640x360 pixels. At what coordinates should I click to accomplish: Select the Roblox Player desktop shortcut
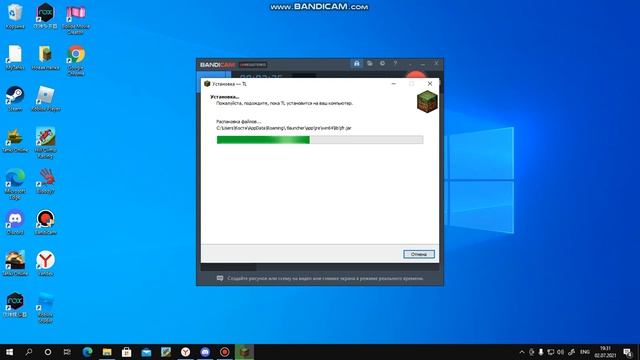tap(45, 99)
